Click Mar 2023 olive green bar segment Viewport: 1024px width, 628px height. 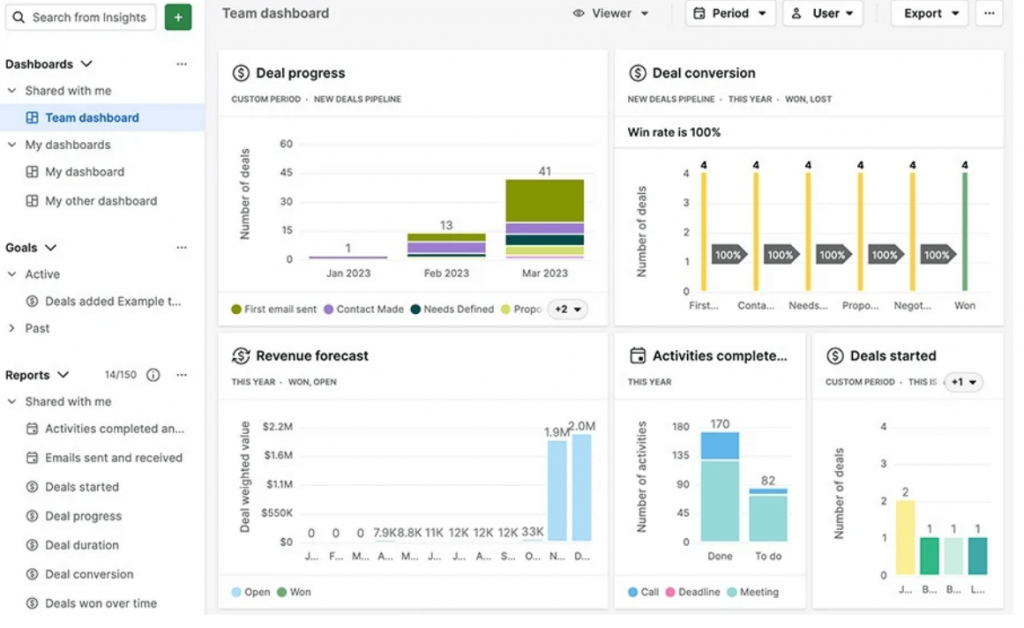click(545, 201)
